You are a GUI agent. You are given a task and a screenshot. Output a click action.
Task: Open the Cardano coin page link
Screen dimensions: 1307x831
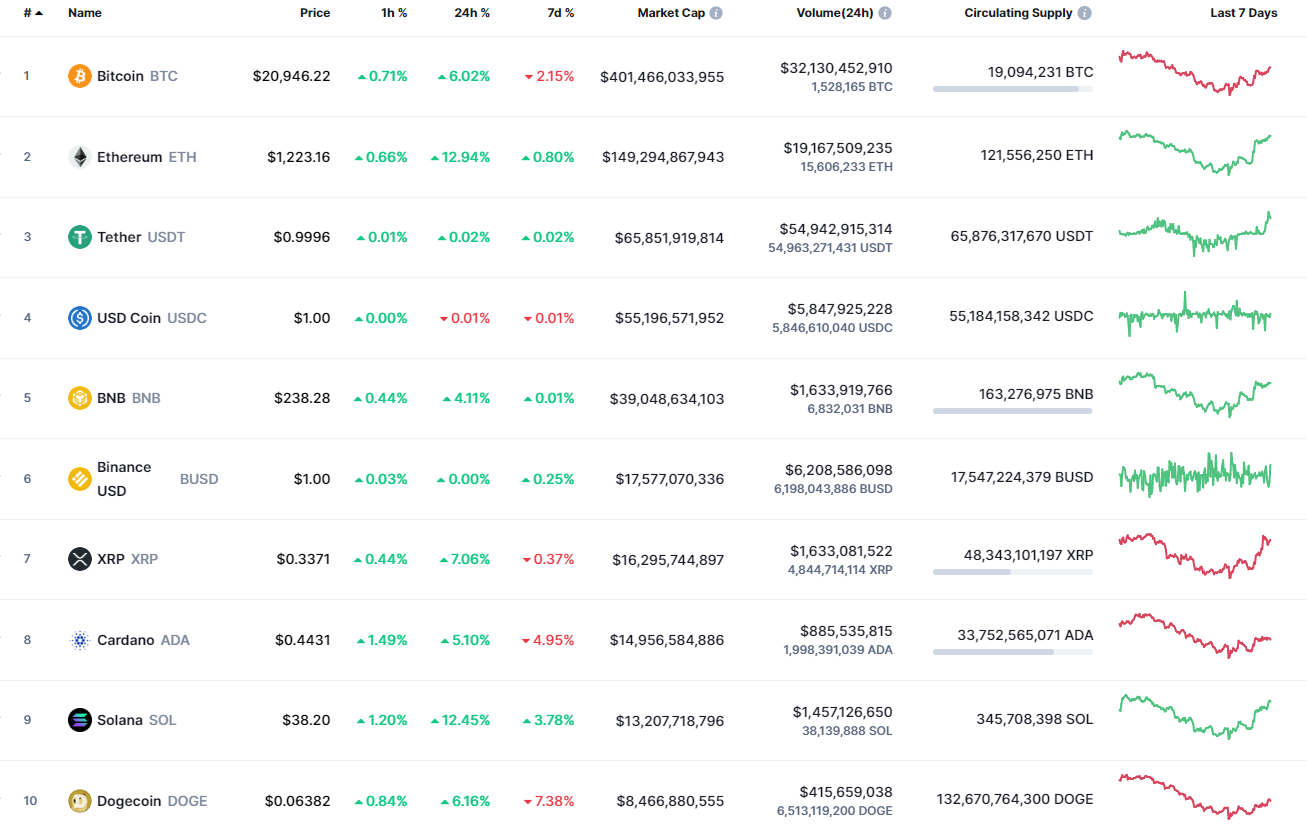(x=125, y=639)
